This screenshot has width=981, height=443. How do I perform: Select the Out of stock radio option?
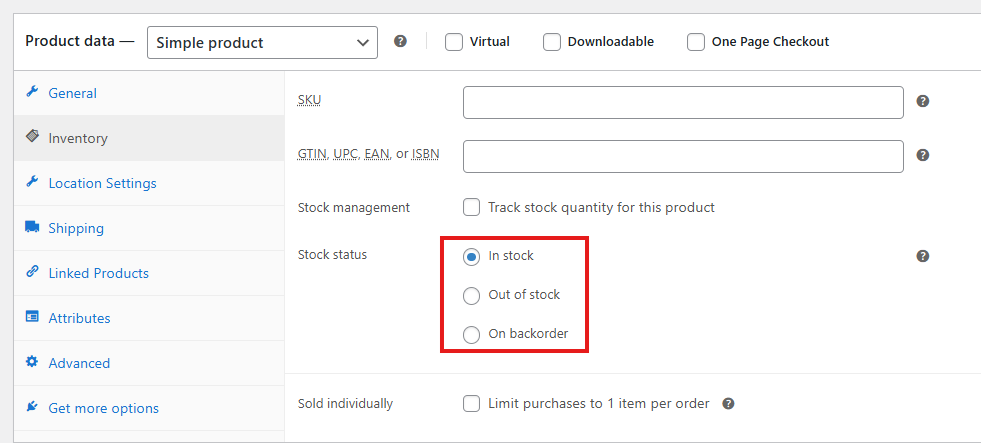point(471,295)
